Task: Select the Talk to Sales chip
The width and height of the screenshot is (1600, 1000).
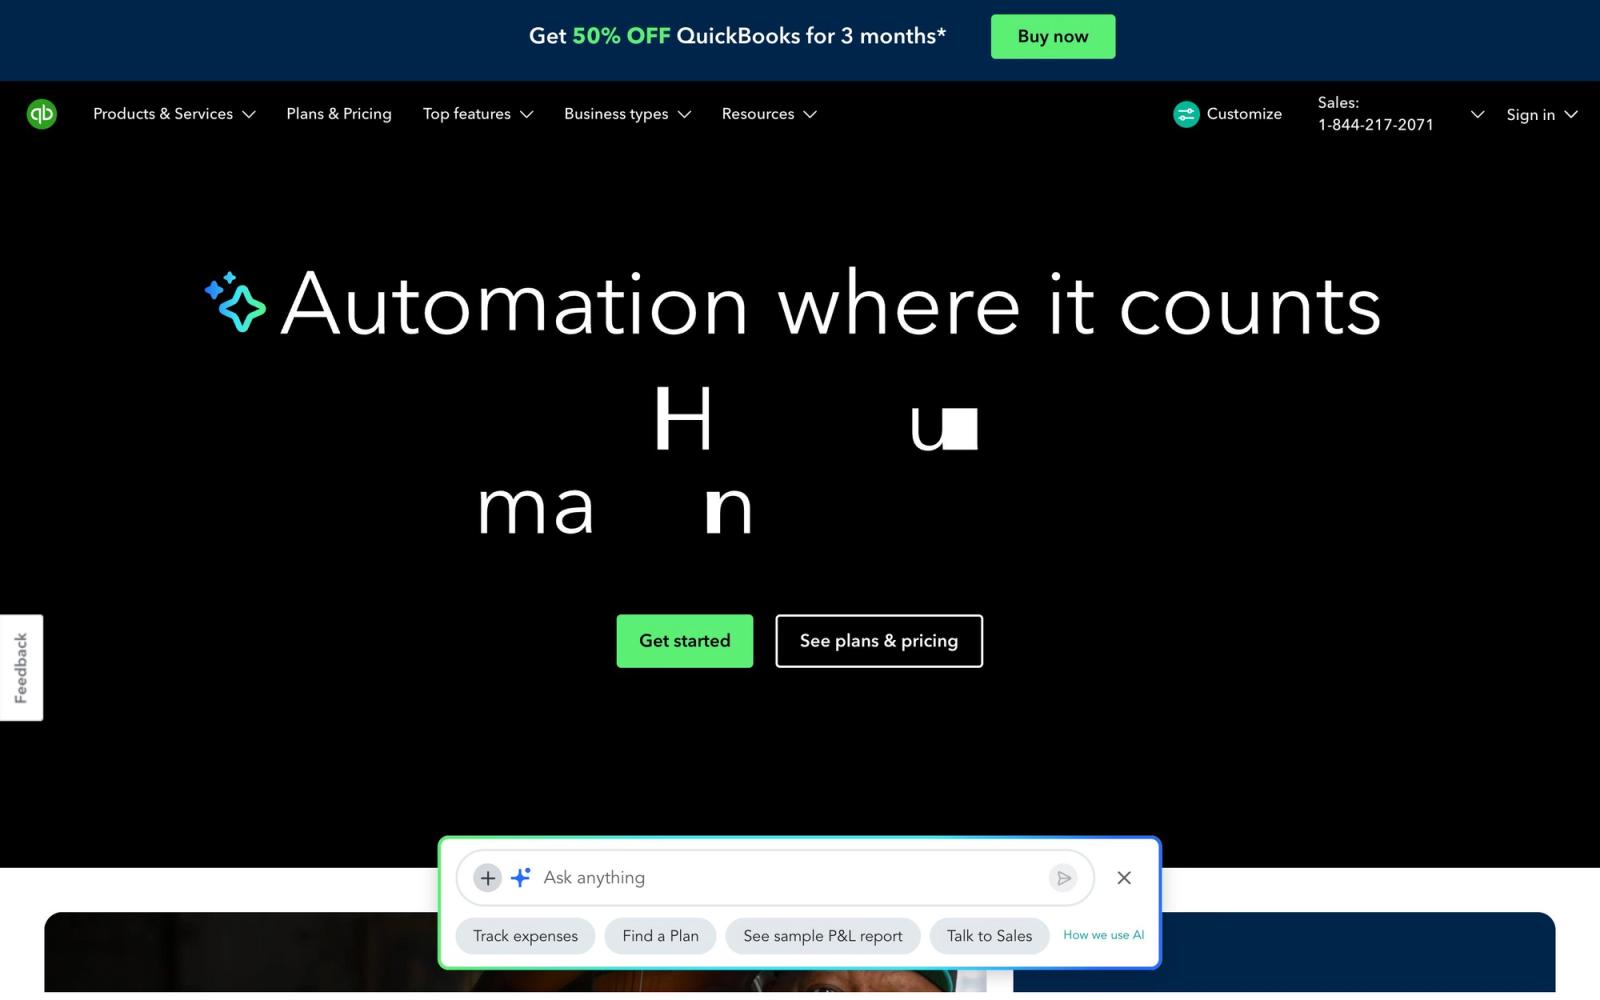Action: point(989,936)
